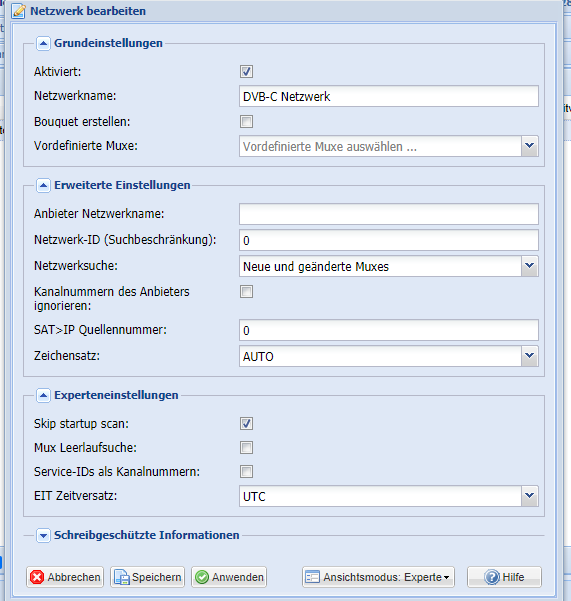This screenshot has height=601, width=571.
Task: Uncheck the Aktiviert checkbox
Action: coord(246,71)
